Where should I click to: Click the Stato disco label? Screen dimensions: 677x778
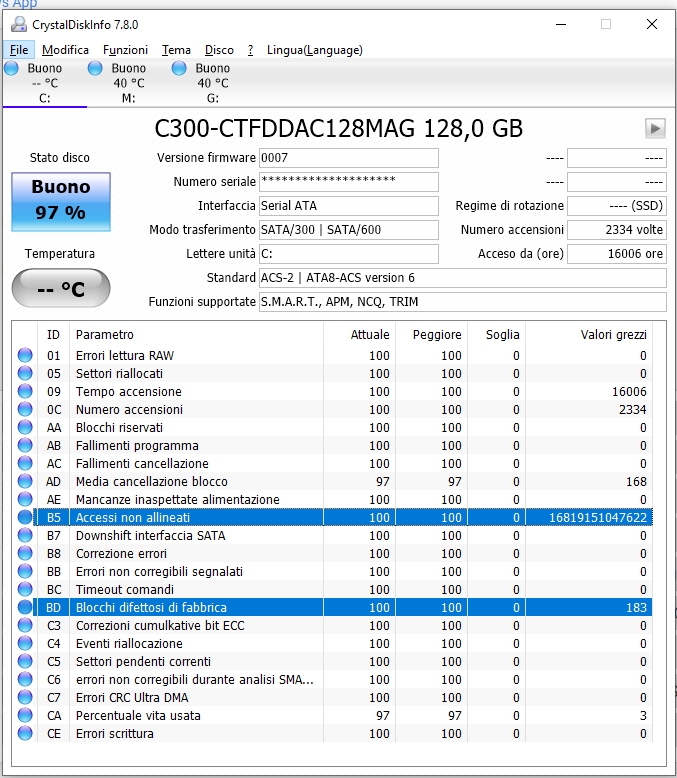[60, 158]
